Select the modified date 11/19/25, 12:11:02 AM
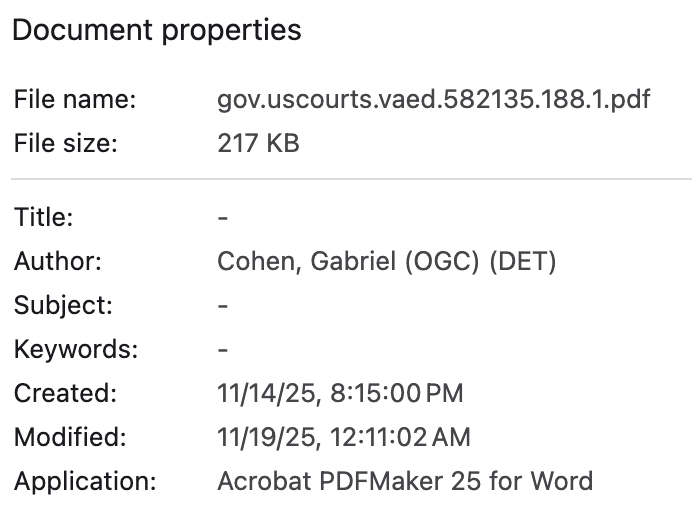This screenshot has height=514, width=692. (343, 437)
